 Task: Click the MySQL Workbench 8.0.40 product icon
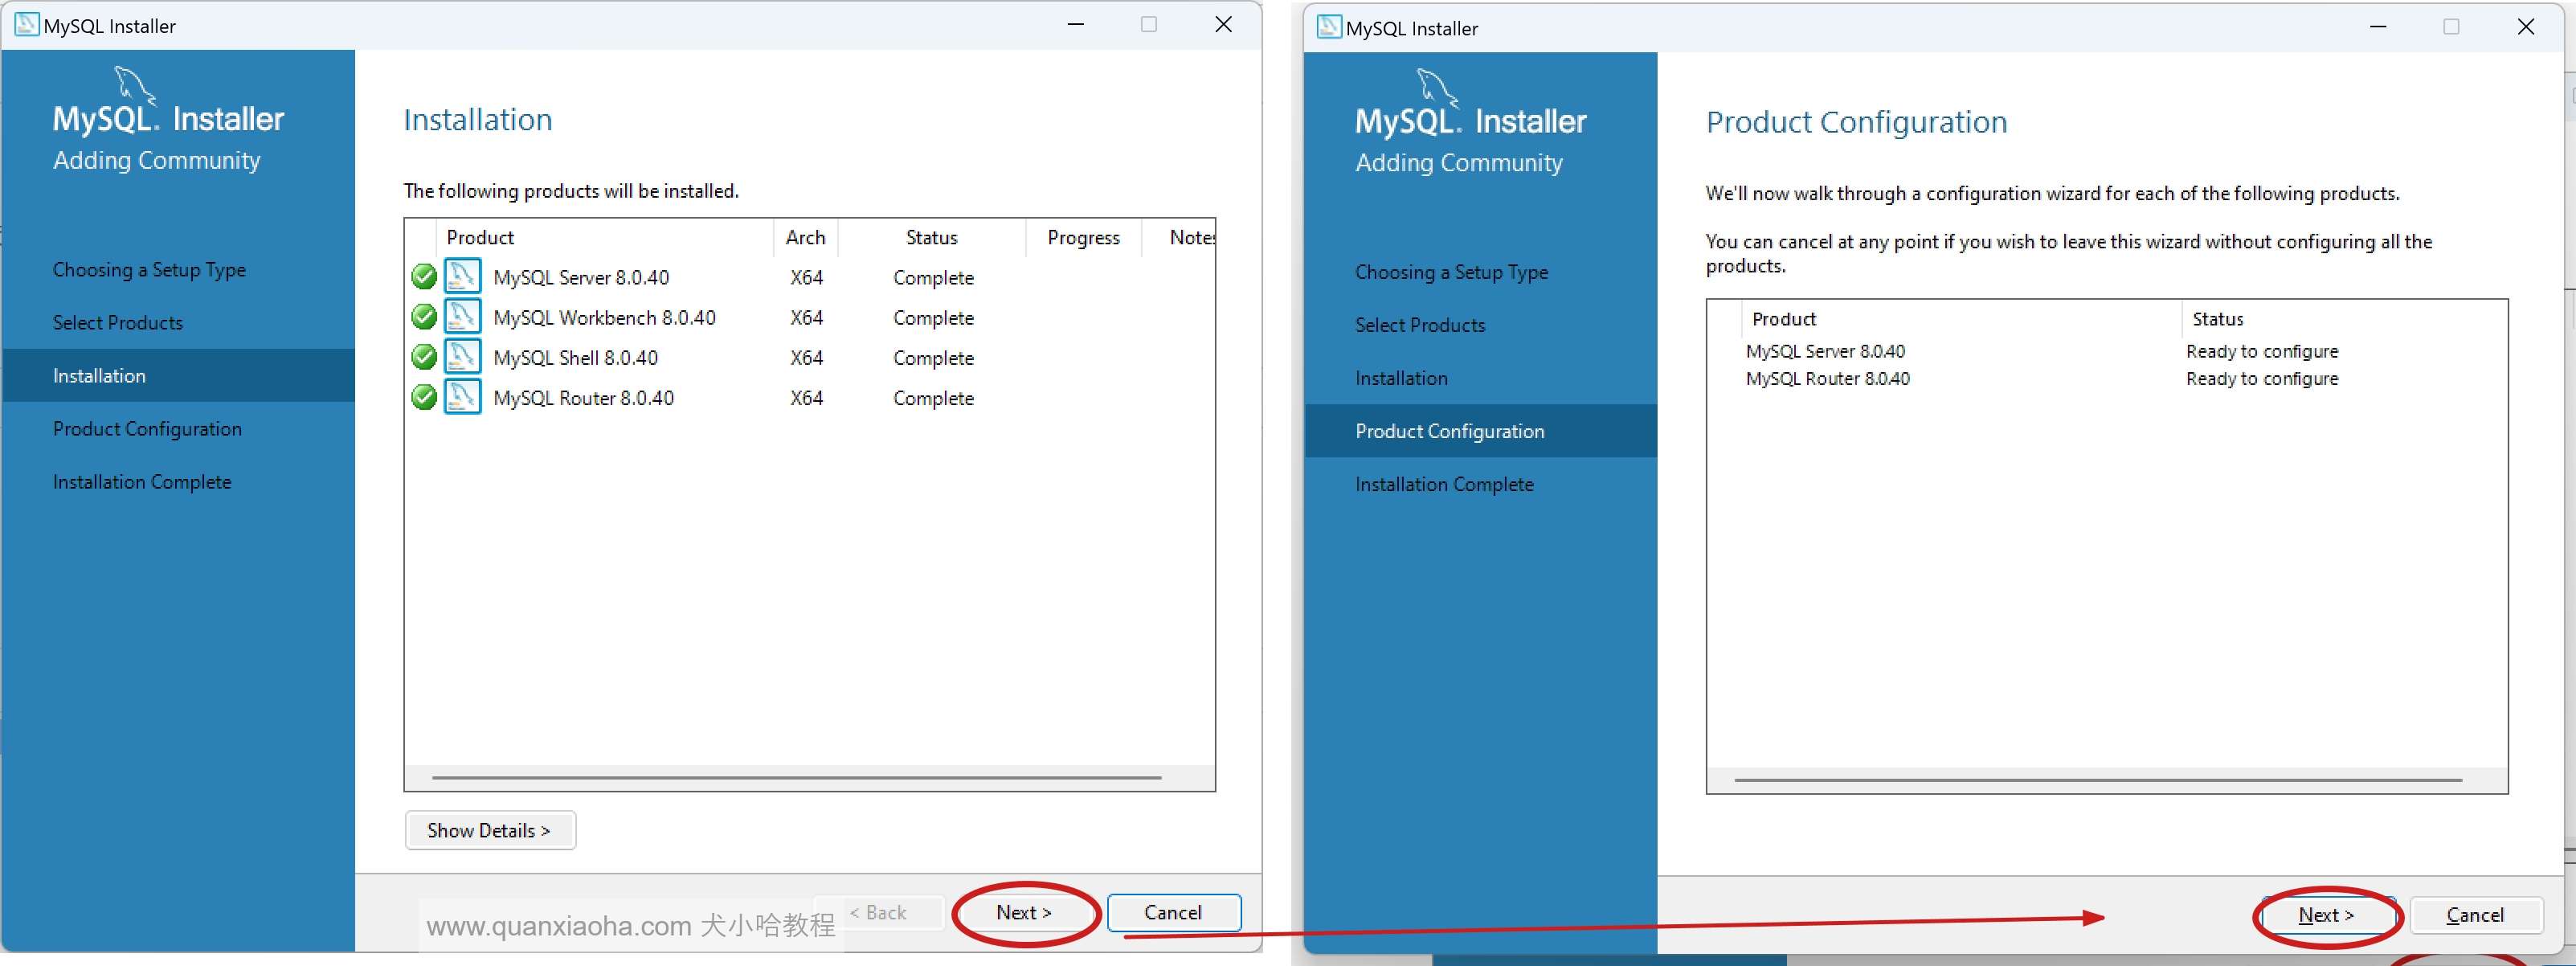pyautogui.click(x=462, y=316)
